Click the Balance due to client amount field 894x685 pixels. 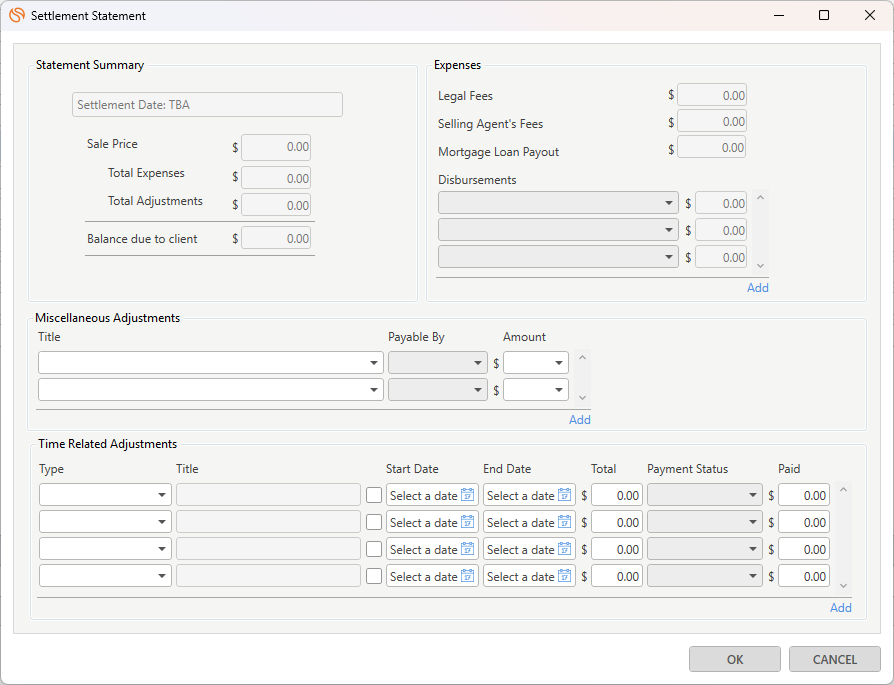coord(276,238)
